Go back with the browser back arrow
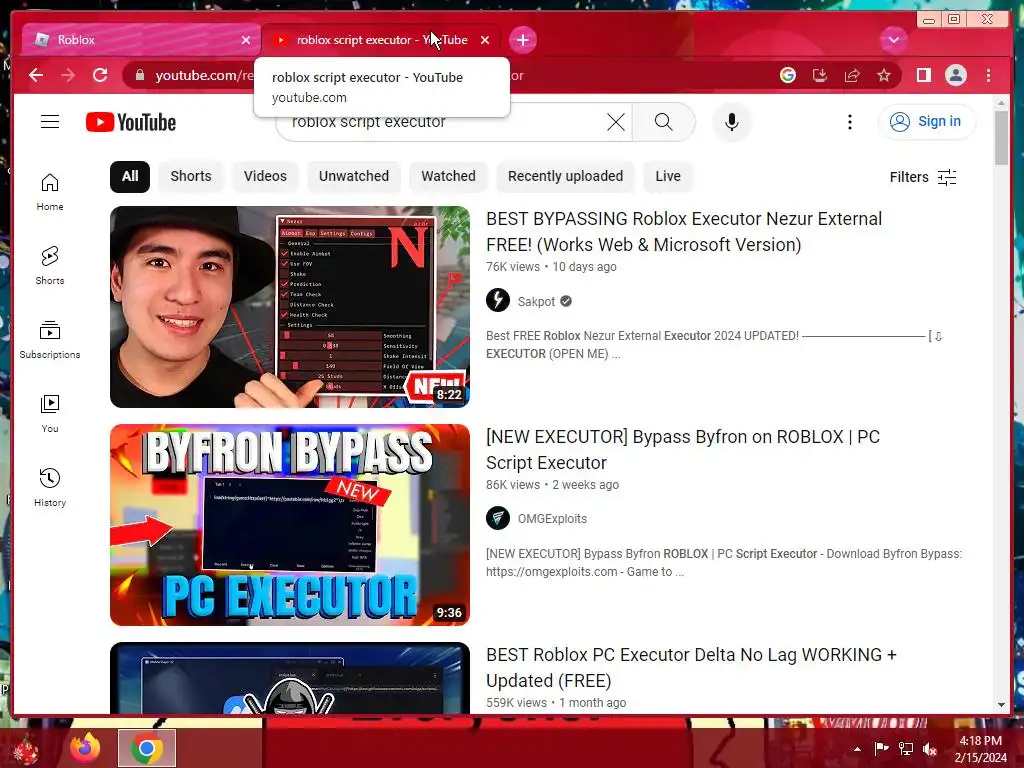Screen dimensions: 1024x768 tap(36, 75)
